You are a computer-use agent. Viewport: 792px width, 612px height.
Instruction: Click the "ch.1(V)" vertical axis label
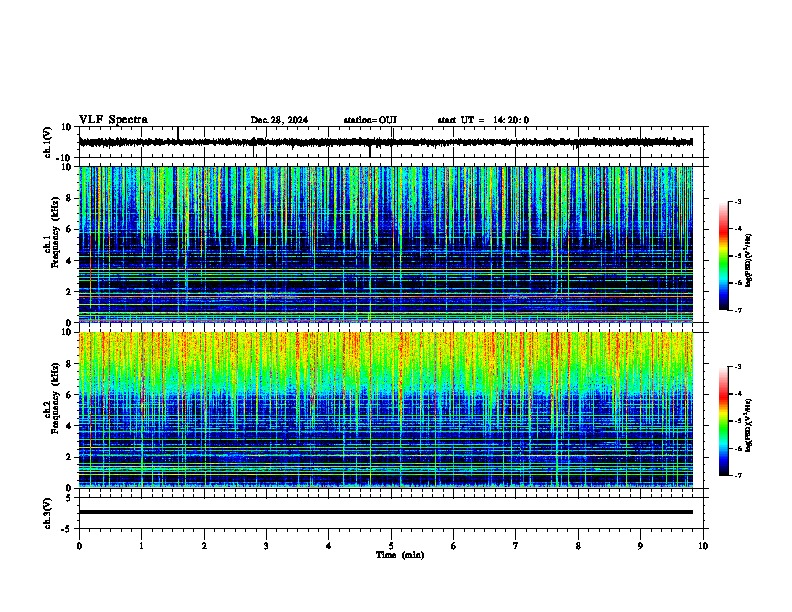coord(48,142)
